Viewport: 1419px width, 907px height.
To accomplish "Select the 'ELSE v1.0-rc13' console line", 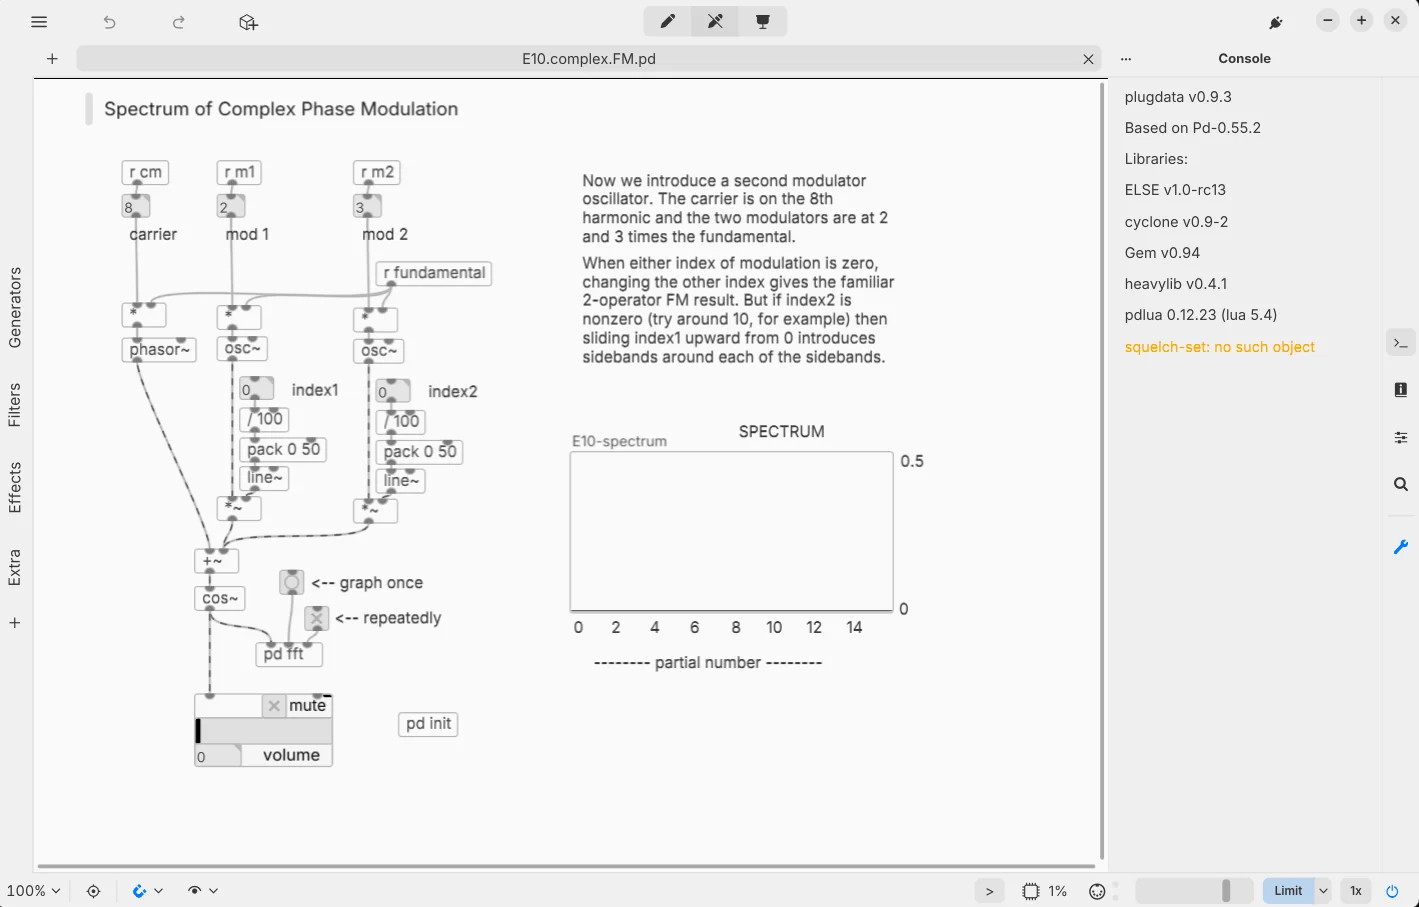I will point(1175,190).
